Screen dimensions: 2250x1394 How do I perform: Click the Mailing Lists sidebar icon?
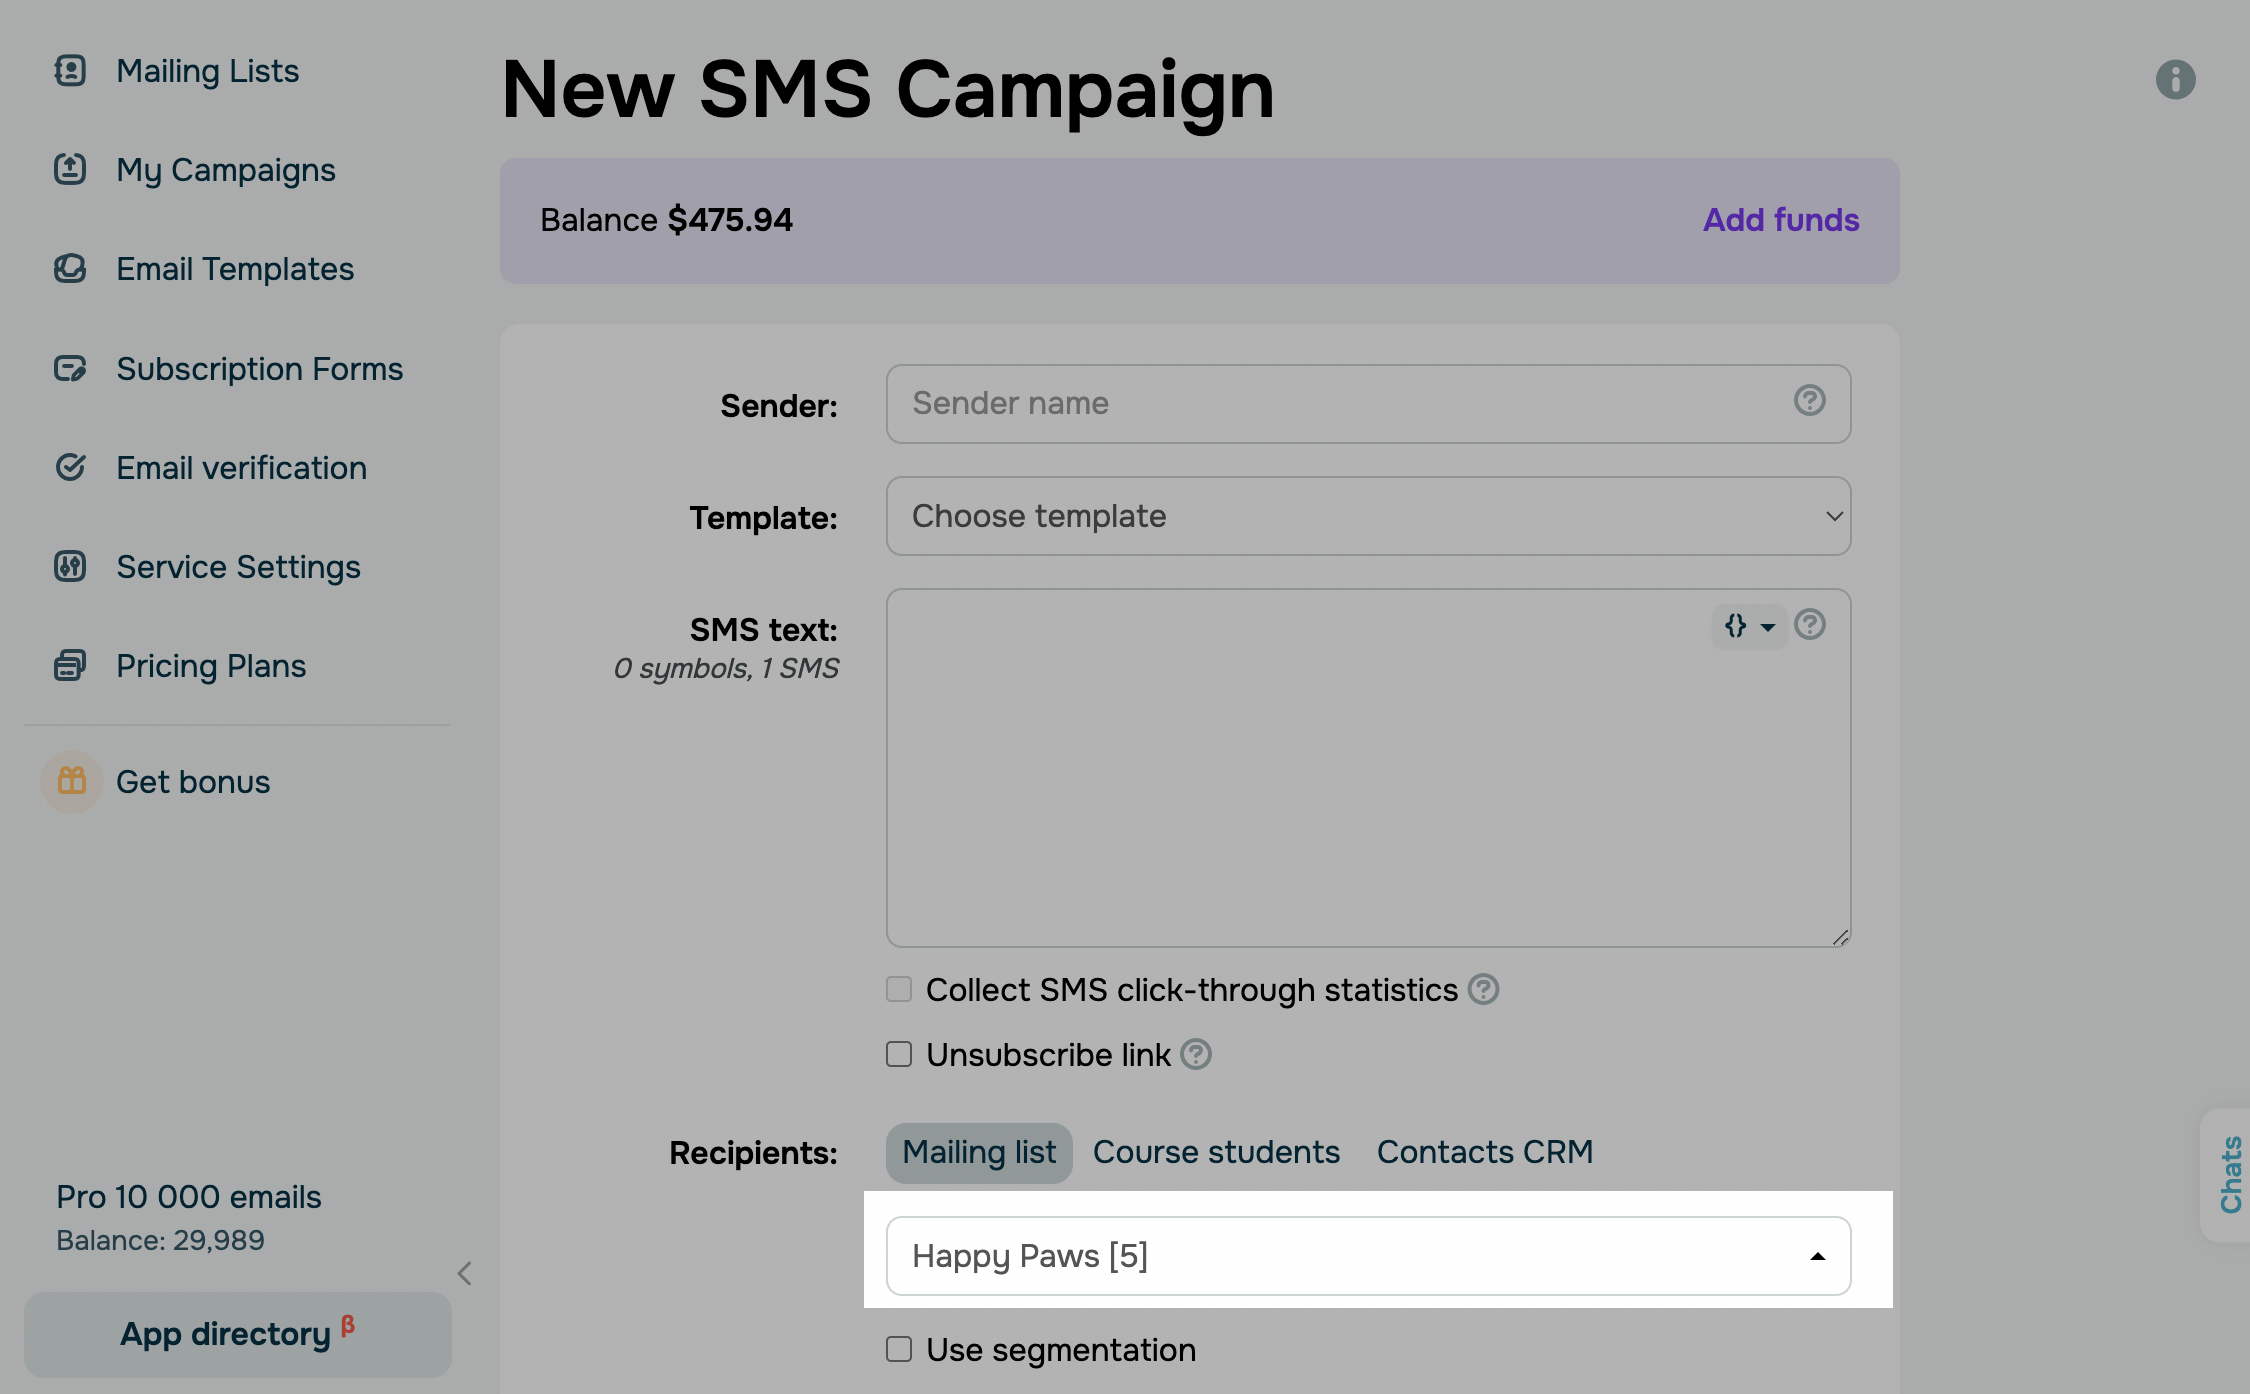pos(70,71)
